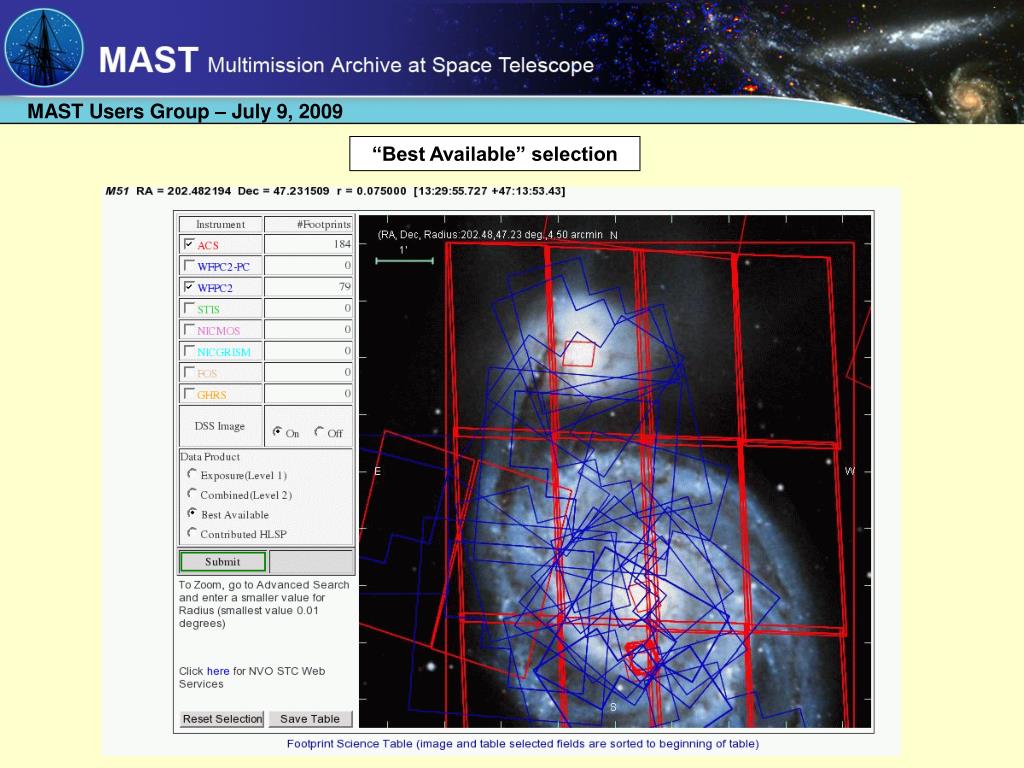Screen dimensions: 1024x768
Task: Click the DSS Image label
Action: point(219,426)
